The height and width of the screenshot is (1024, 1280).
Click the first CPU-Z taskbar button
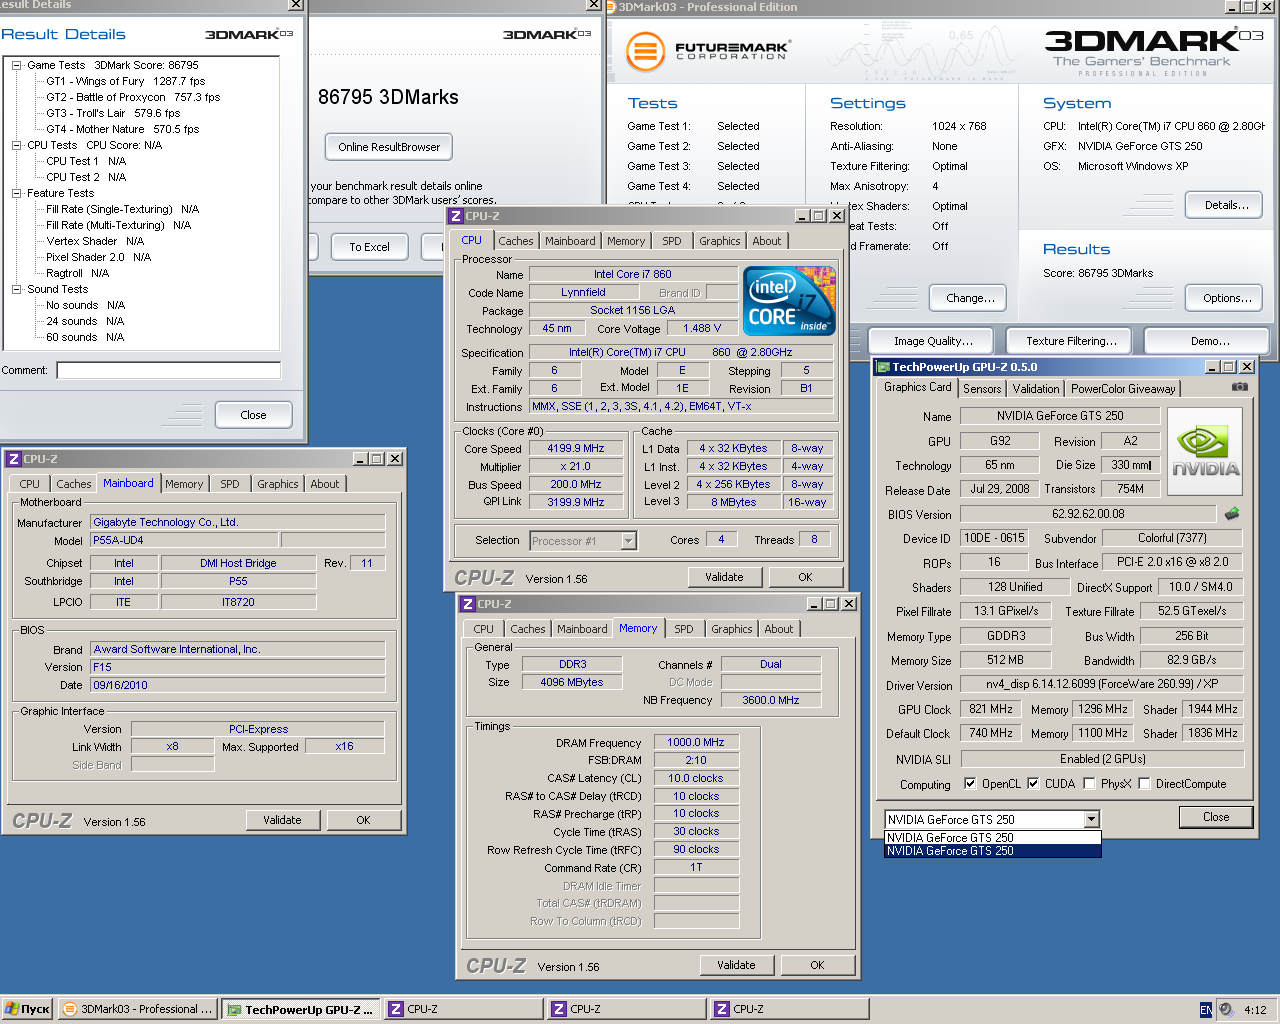click(x=463, y=1010)
